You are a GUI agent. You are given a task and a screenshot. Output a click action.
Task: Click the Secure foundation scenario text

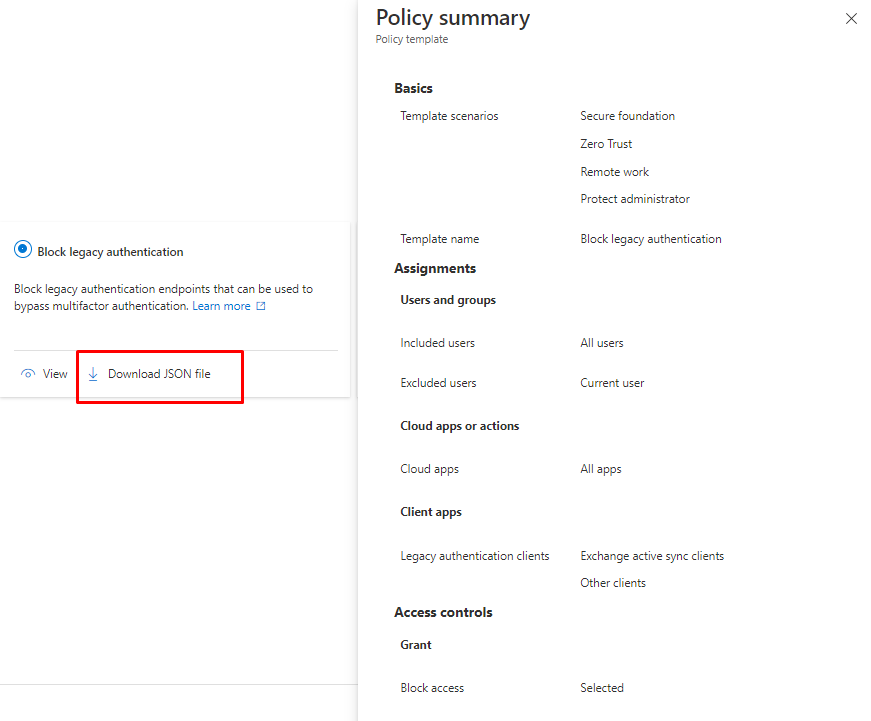pos(627,116)
